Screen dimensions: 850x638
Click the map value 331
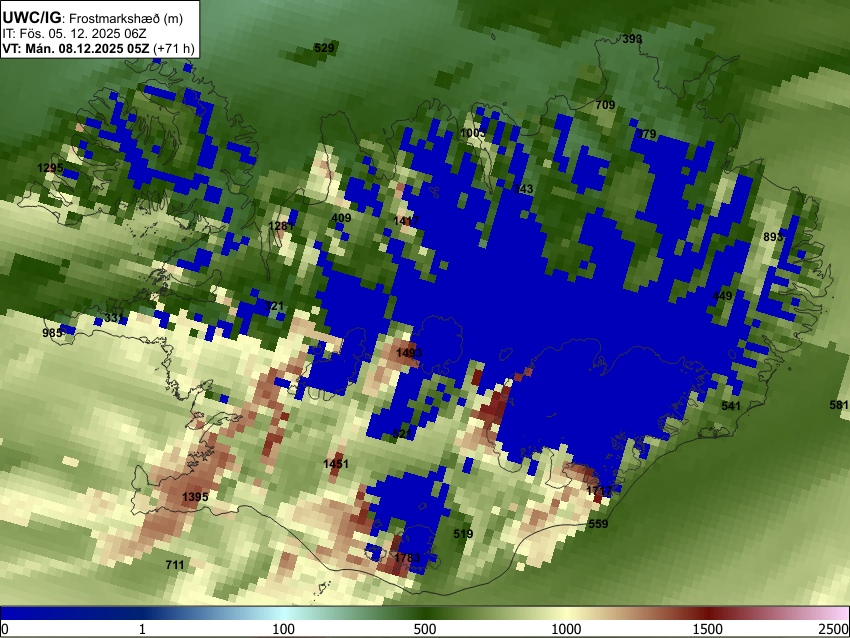click(114, 318)
